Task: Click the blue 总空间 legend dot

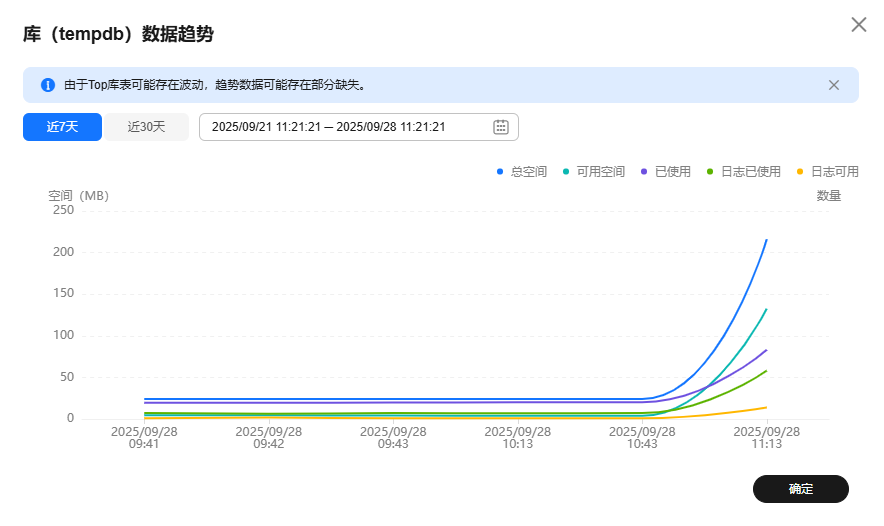Action: tap(500, 172)
